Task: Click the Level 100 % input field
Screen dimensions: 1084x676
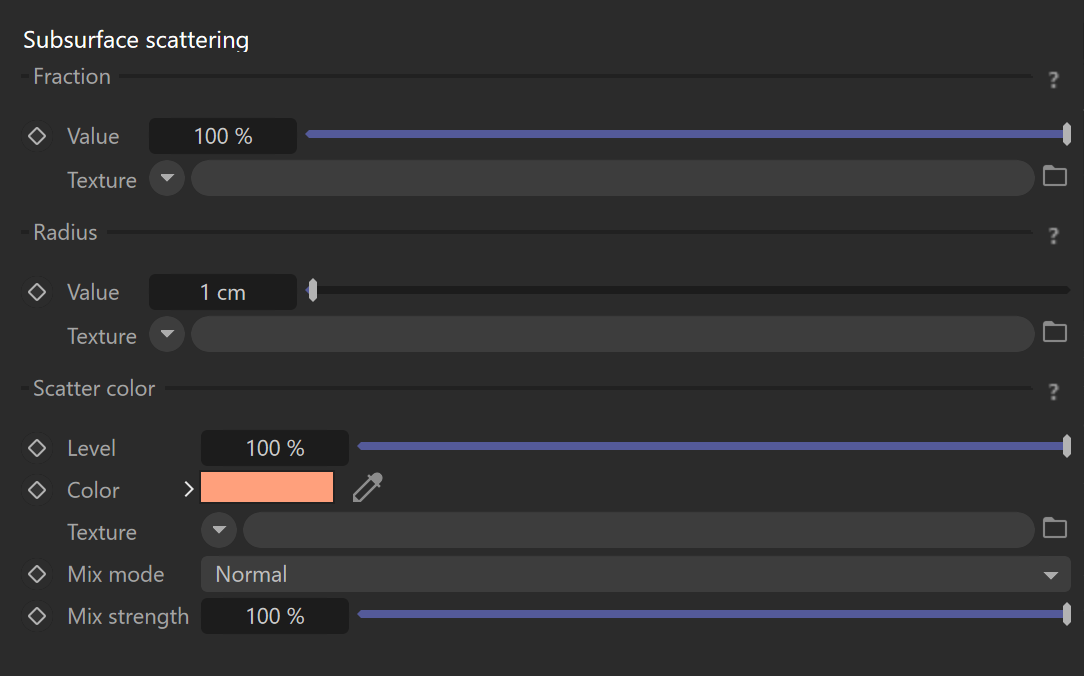Action: pyautogui.click(x=274, y=448)
